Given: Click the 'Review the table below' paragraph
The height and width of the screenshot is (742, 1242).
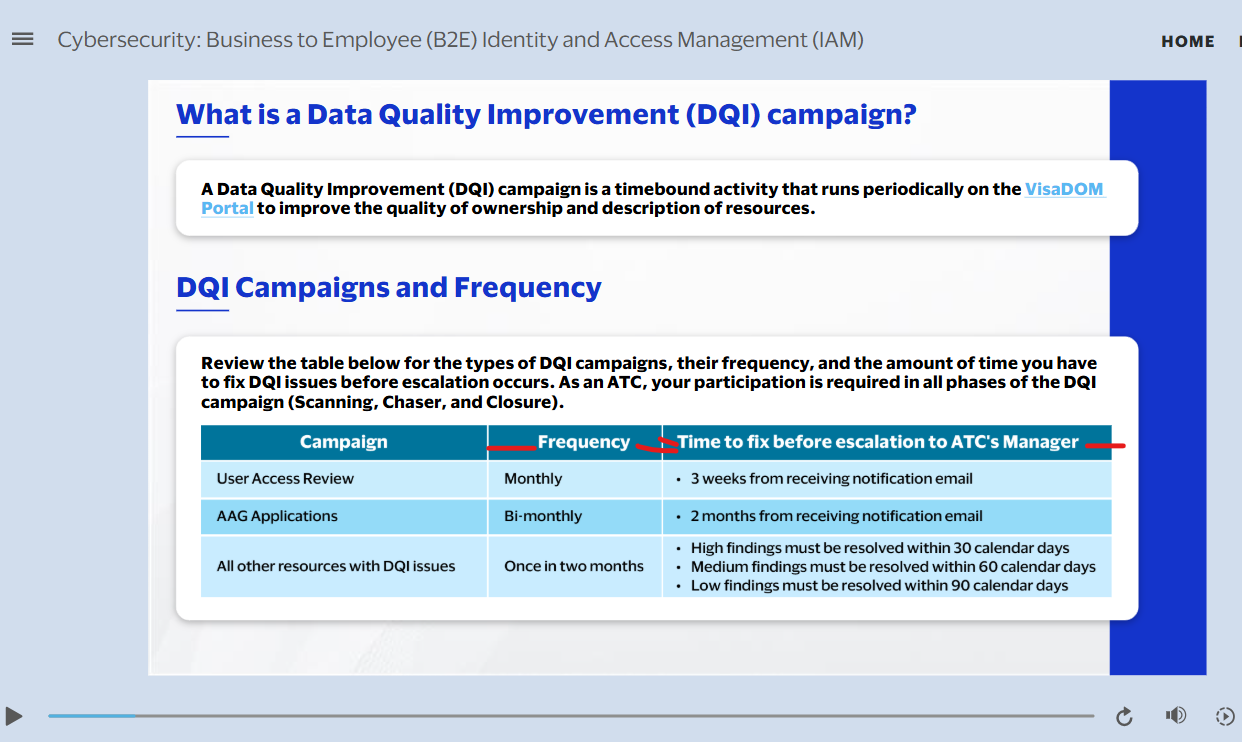Looking at the screenshot, I should point(649,383).
